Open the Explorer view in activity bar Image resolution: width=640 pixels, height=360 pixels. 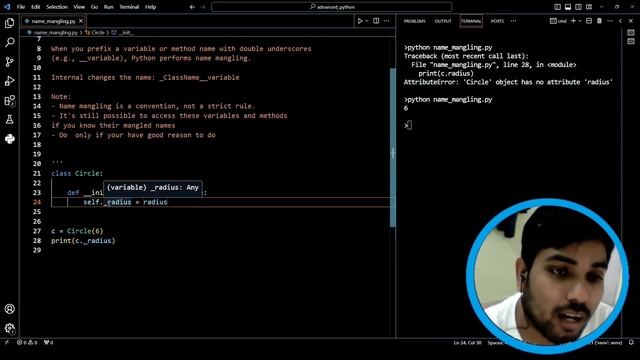pos(10,23)
